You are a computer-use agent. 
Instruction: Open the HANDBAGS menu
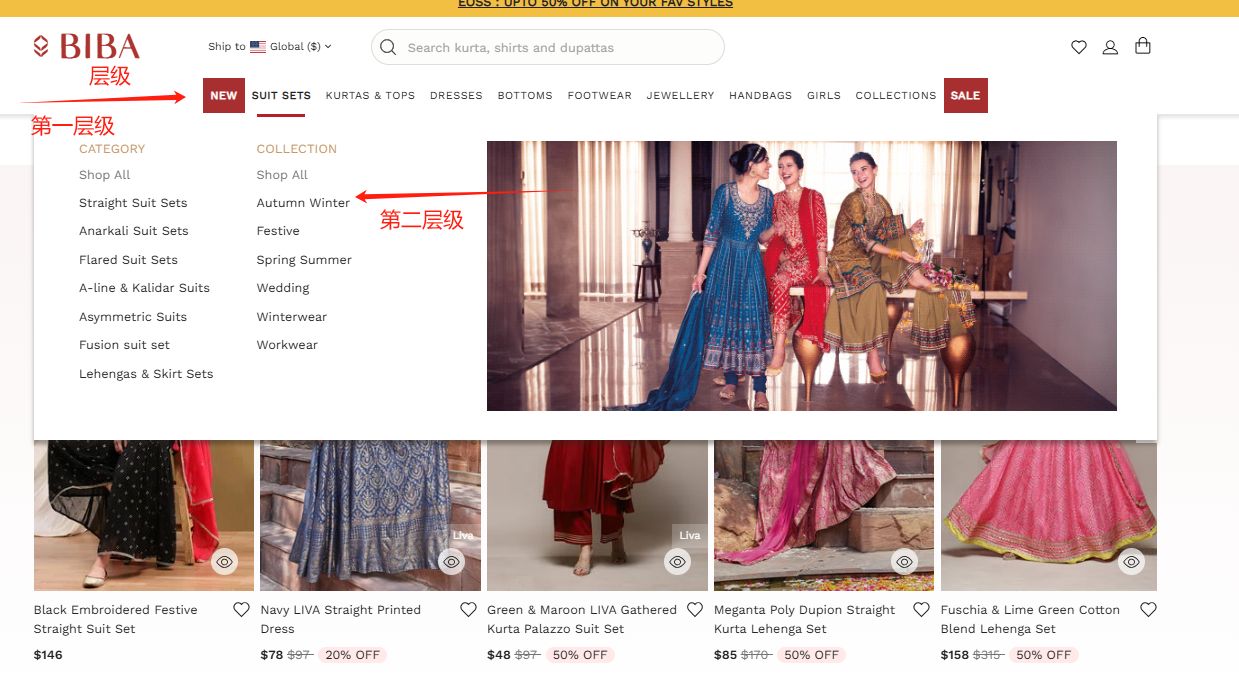click(x=760, y=95)
